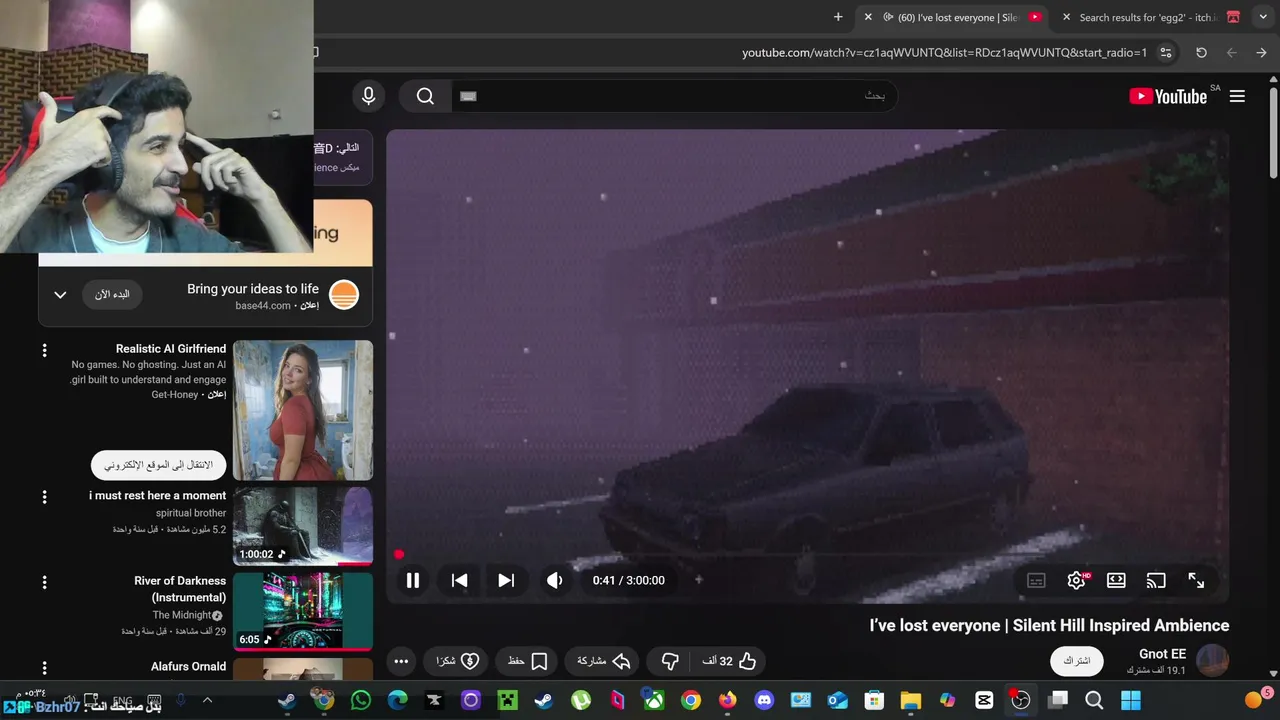Open CapCut from the taskbar
Screen dimensions: 1280x720
pos(984,700)
